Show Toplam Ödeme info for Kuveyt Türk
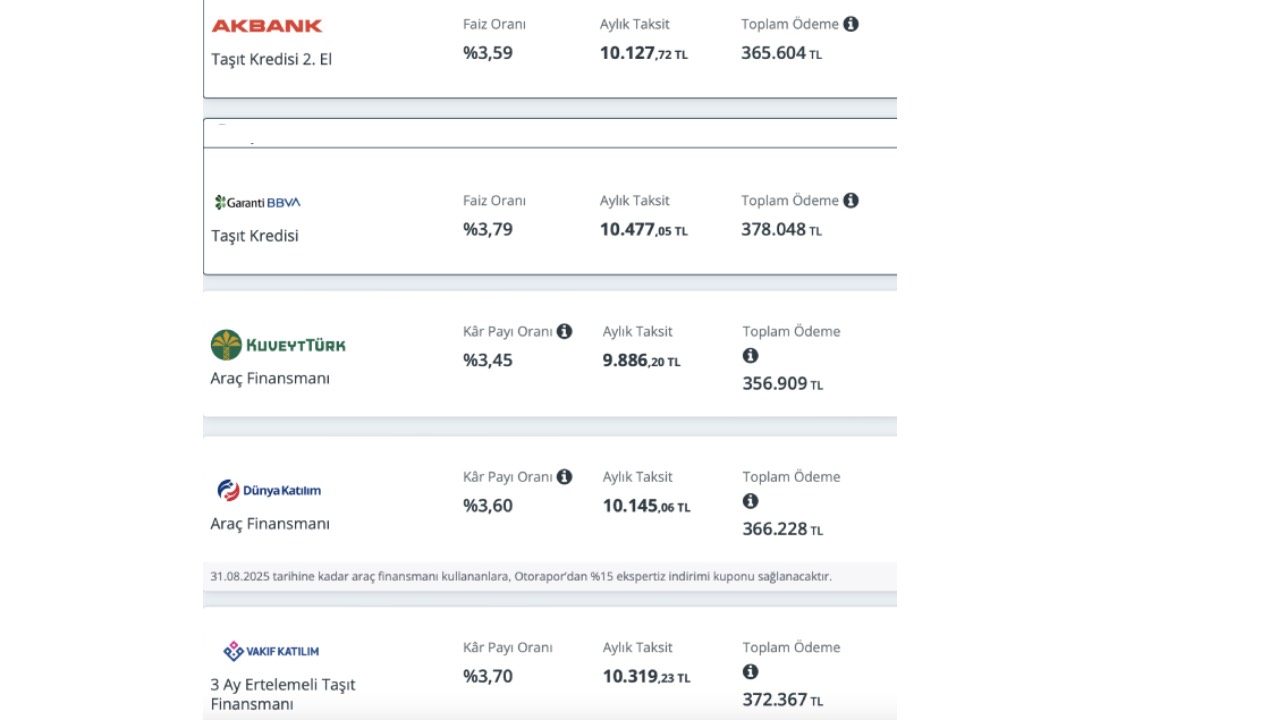 point(751,356)
